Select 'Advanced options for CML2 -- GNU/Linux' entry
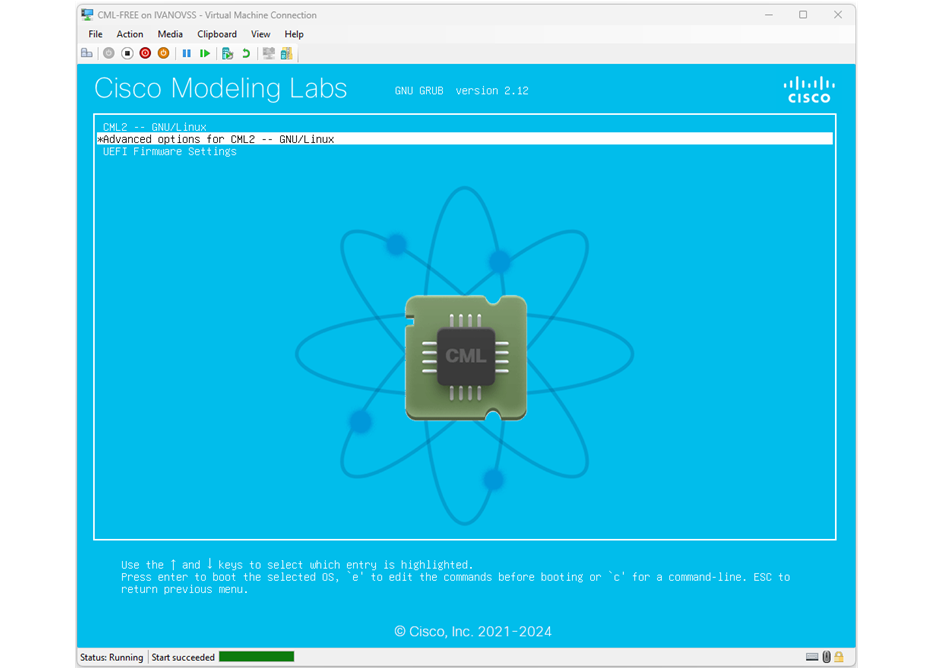The height and width of the screenshot is (669, 933). 465,139
